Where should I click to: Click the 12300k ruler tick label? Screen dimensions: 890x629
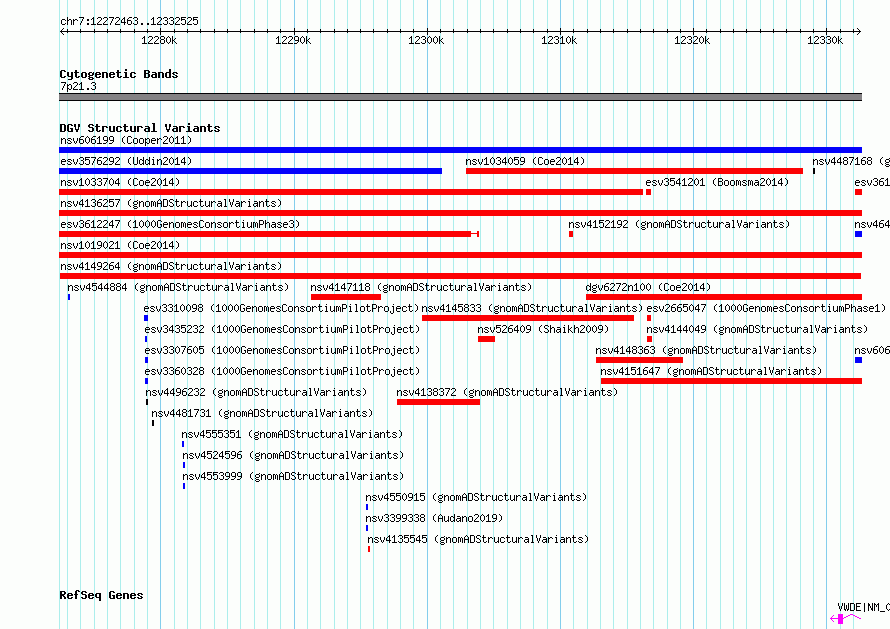coord(426,40)
